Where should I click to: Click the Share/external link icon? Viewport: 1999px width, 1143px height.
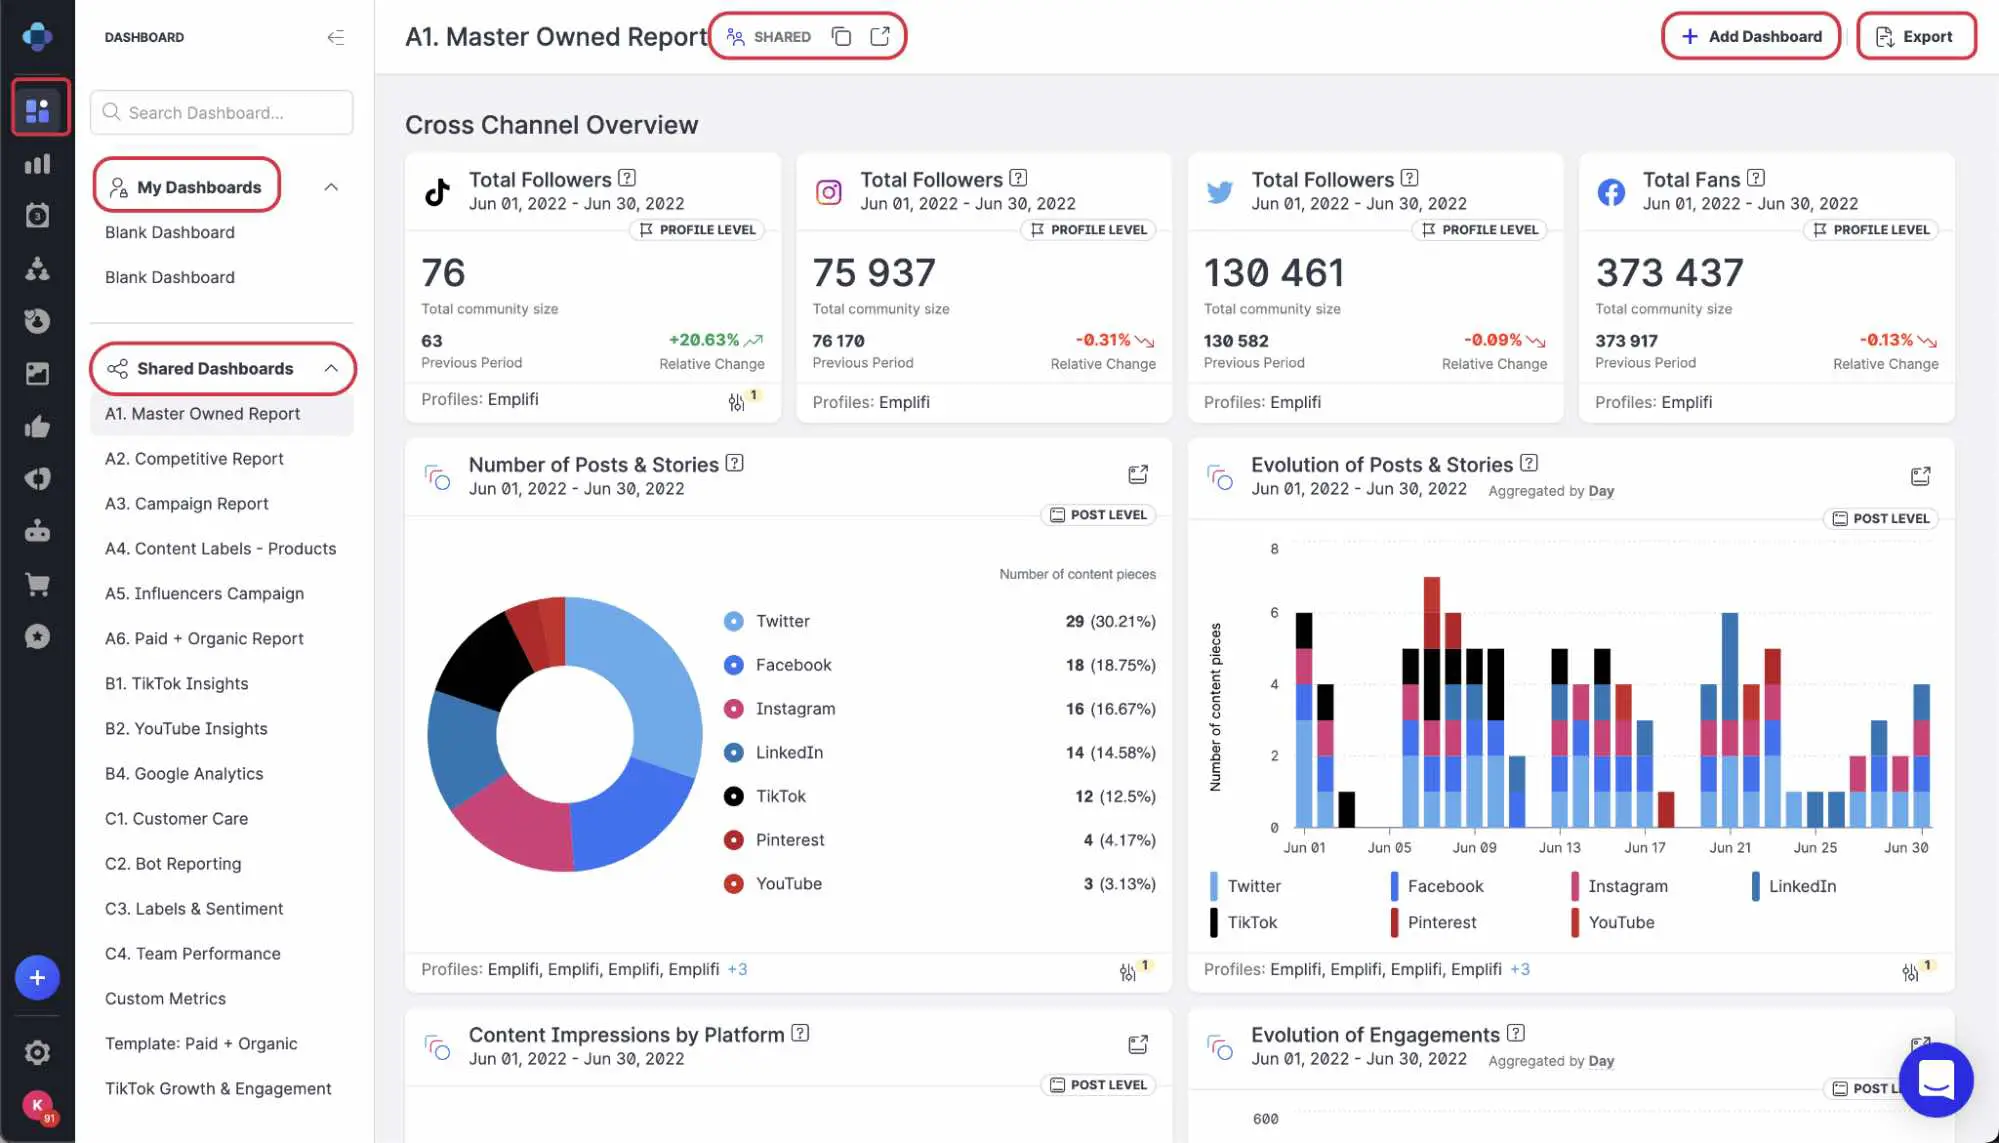[x=880, y=36]
